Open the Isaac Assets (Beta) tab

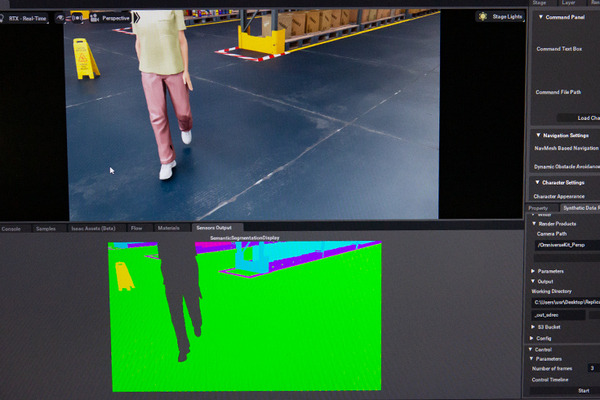point(93,228)
